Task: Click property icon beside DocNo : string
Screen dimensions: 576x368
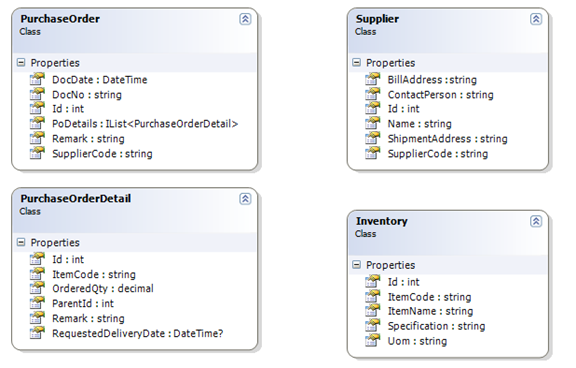Action: (37, 94)
